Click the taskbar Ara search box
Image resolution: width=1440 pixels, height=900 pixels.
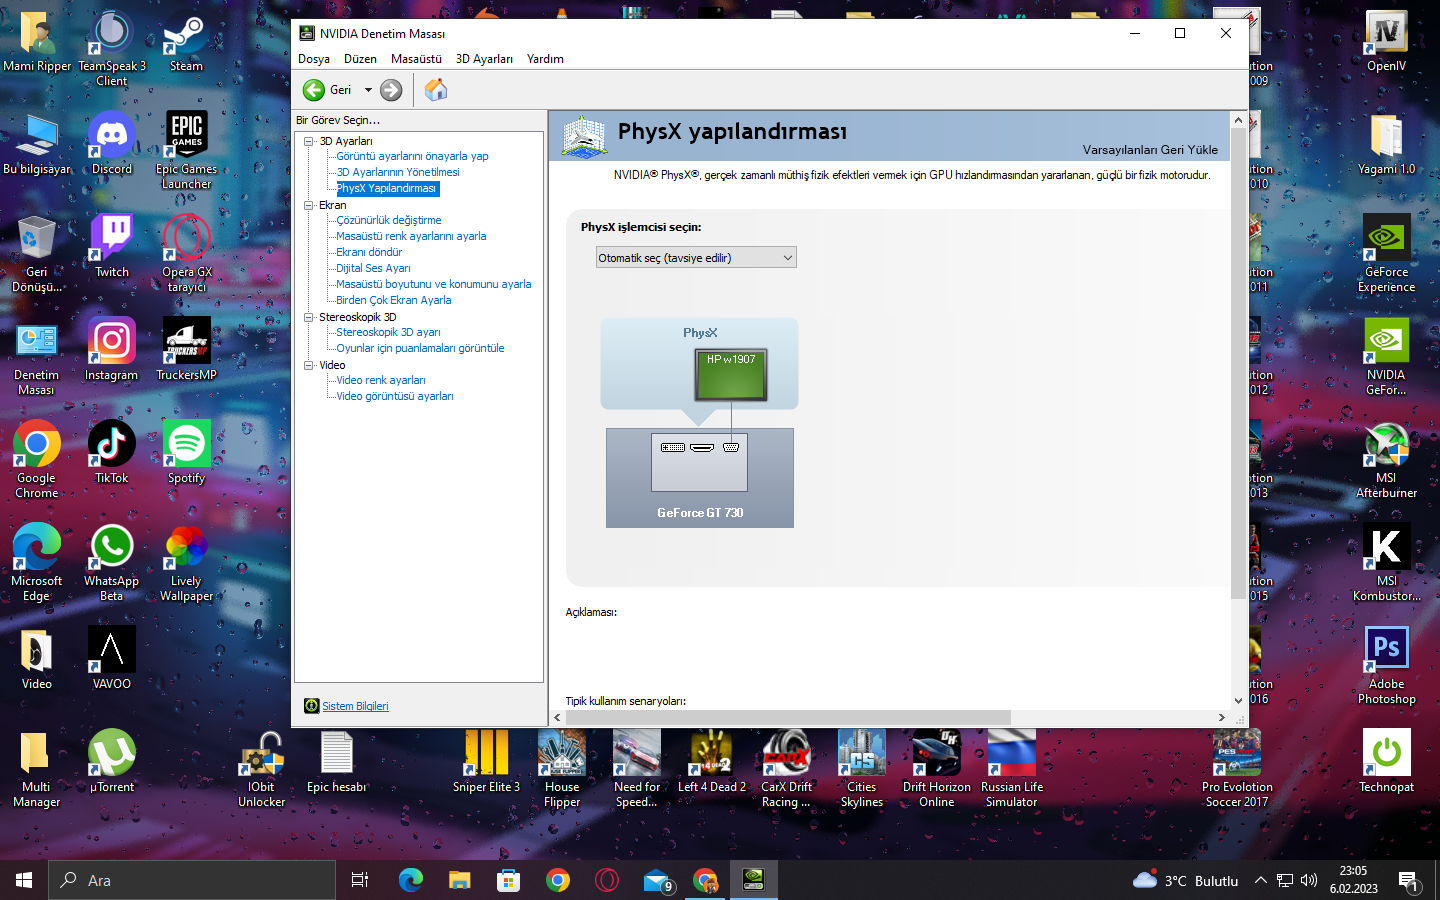[192, 880]
